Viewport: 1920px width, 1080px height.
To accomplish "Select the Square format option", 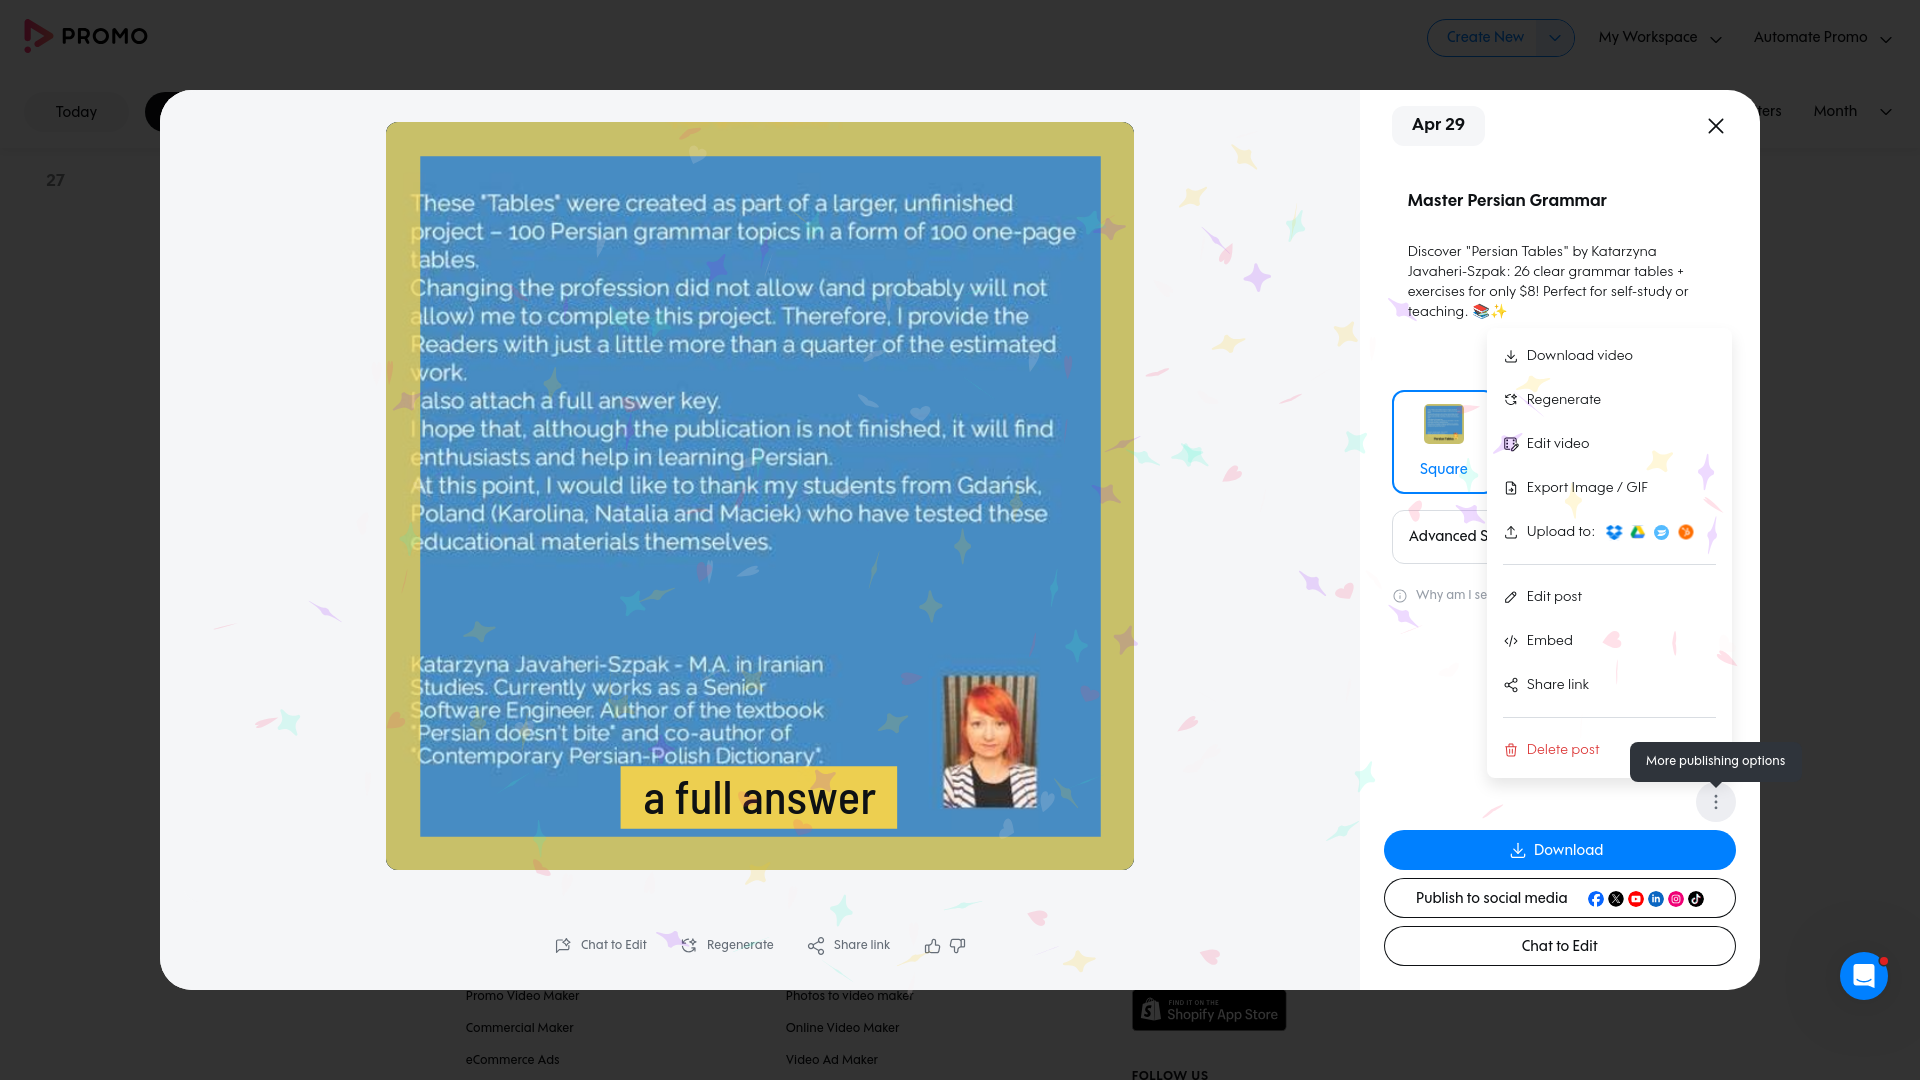I will click(x=1442, y=440).
